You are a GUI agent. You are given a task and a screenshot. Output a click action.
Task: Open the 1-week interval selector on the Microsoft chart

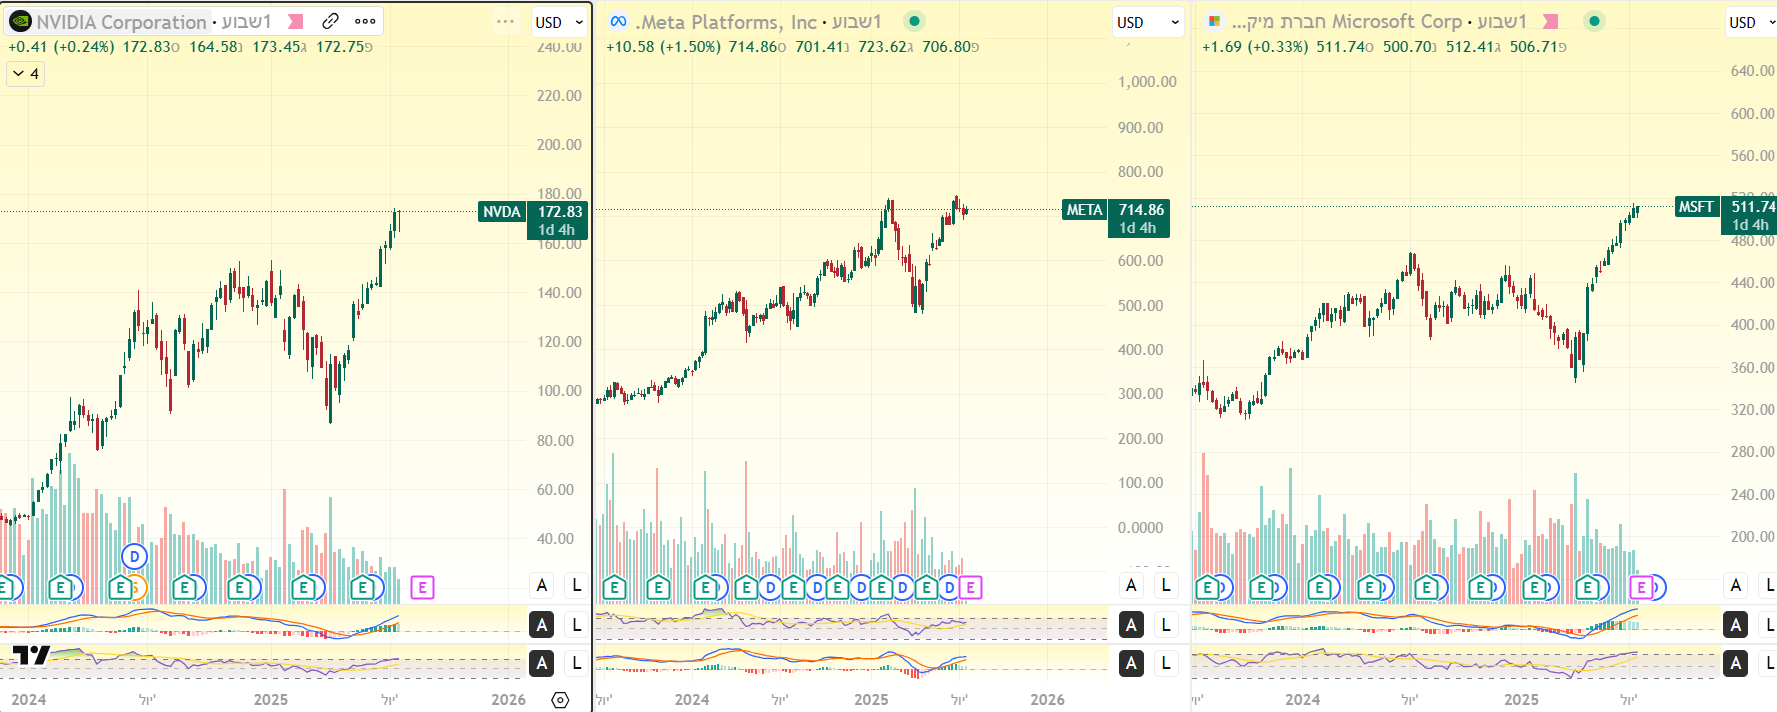[x=1502, y=21]
